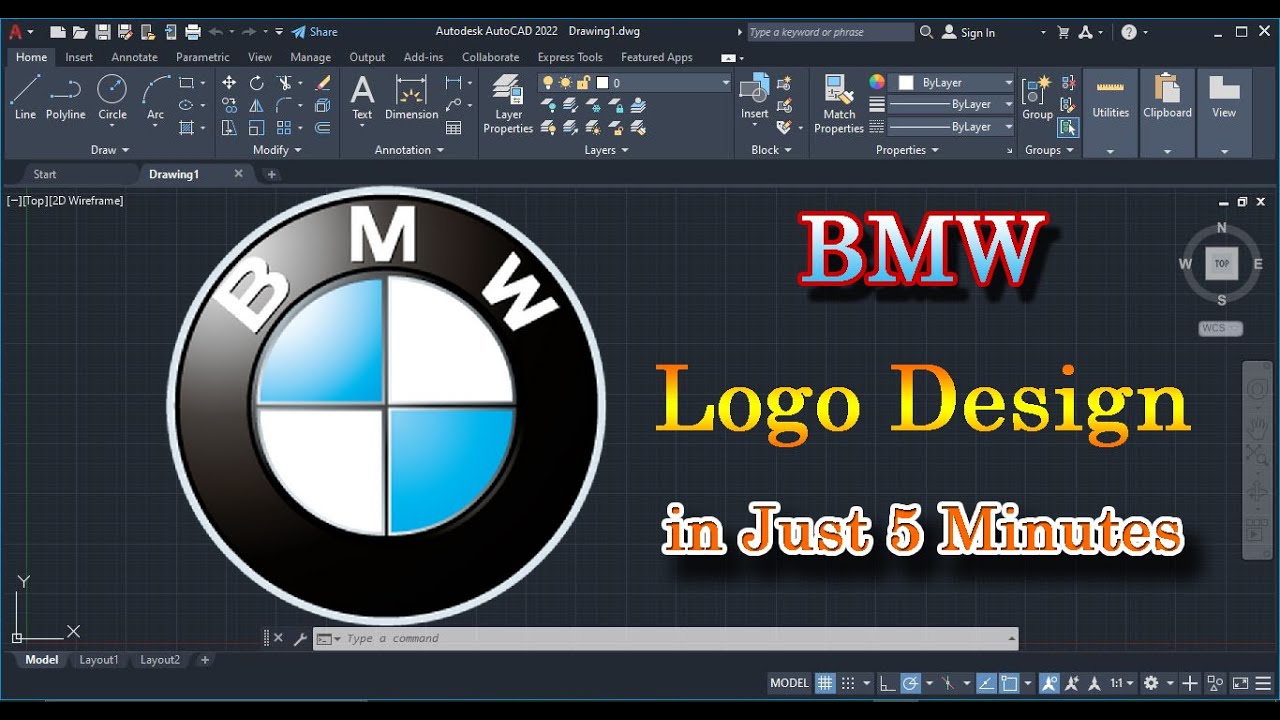Add a new drawing tab with plus
This screenshot has height=720, width=1280.
pos(271,174)
